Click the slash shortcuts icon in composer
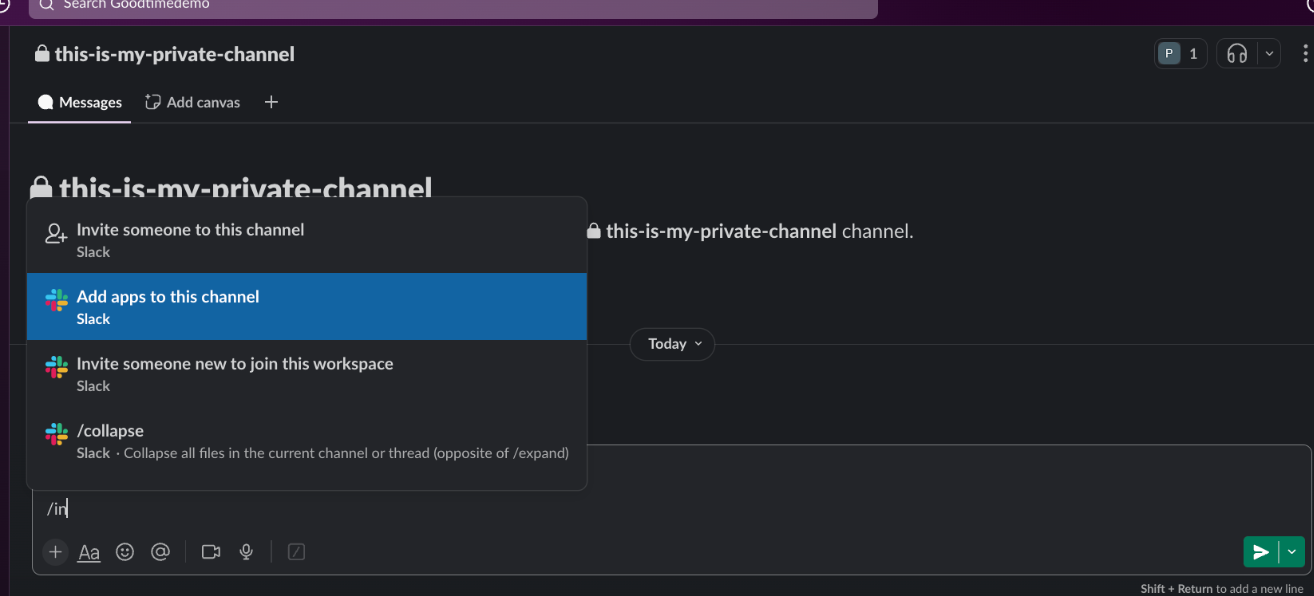 [x=296, y=551]
